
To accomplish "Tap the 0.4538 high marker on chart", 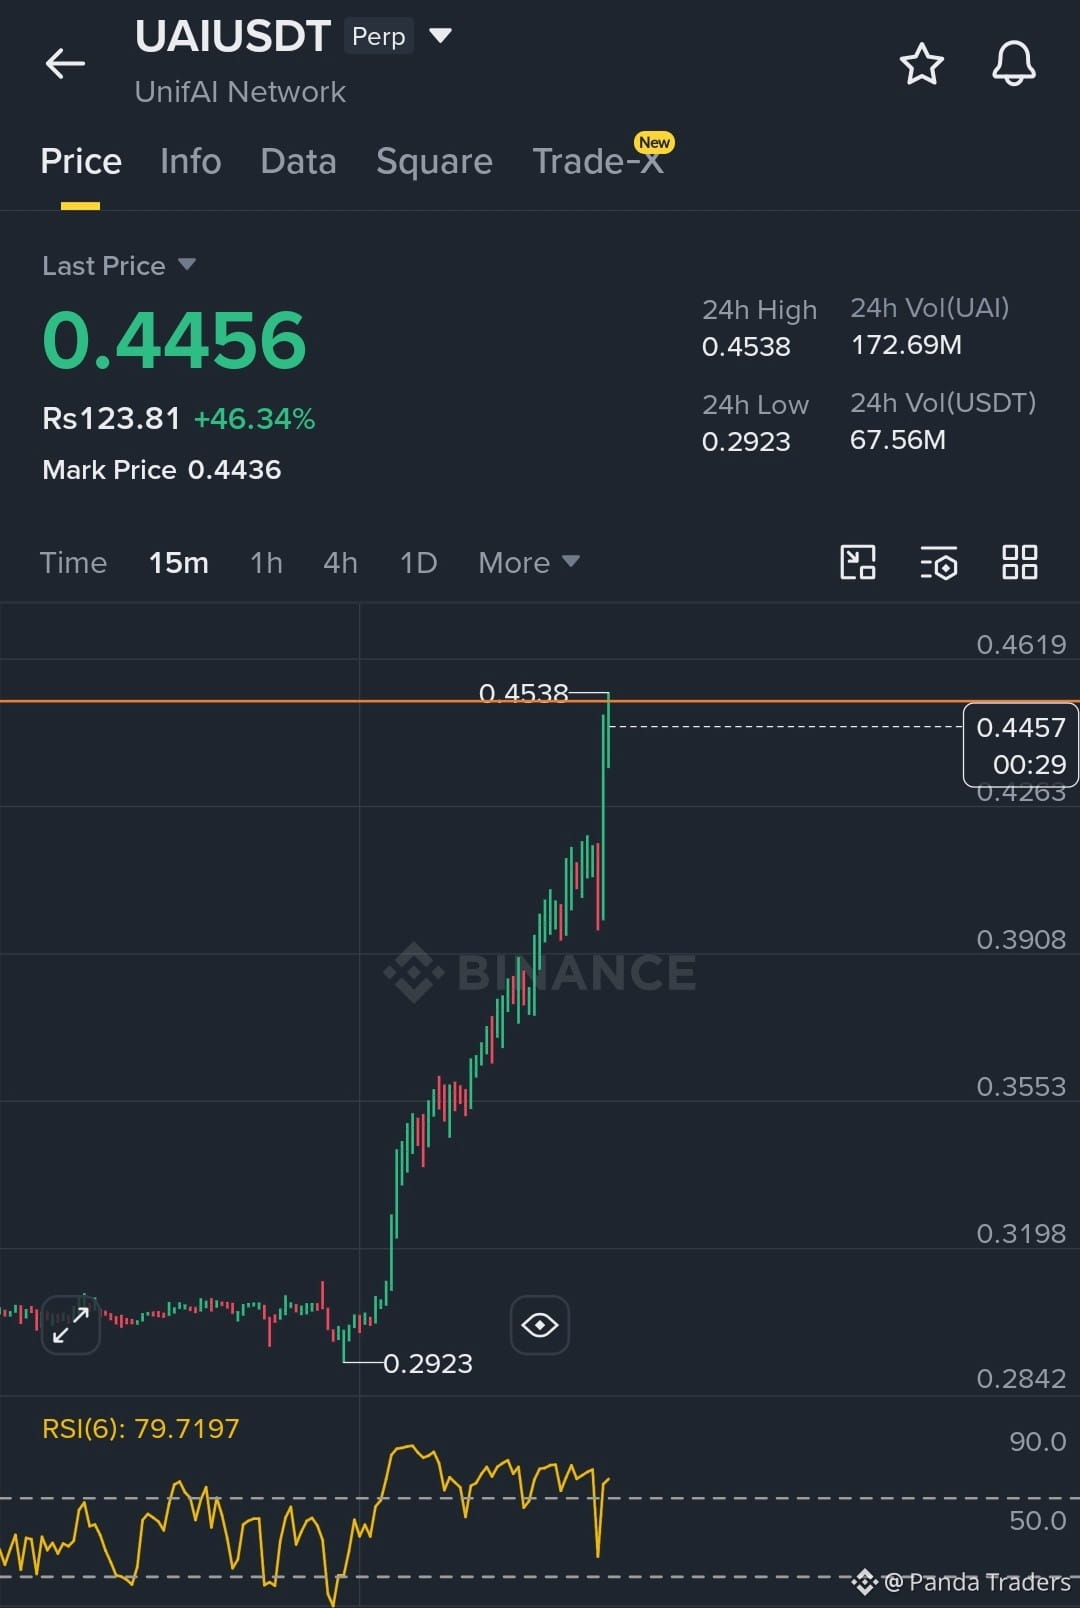I will pyautogui.click(x=523, y=693).
